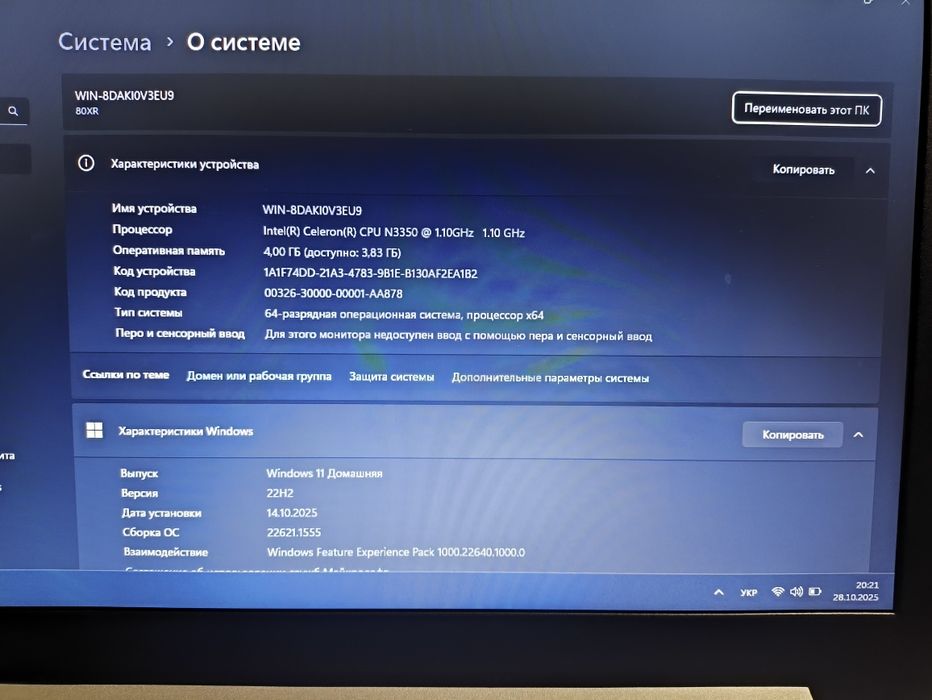This screenshot has height=700, width=932.
Task: Select version value 22H2
Action: coord(280,493)
